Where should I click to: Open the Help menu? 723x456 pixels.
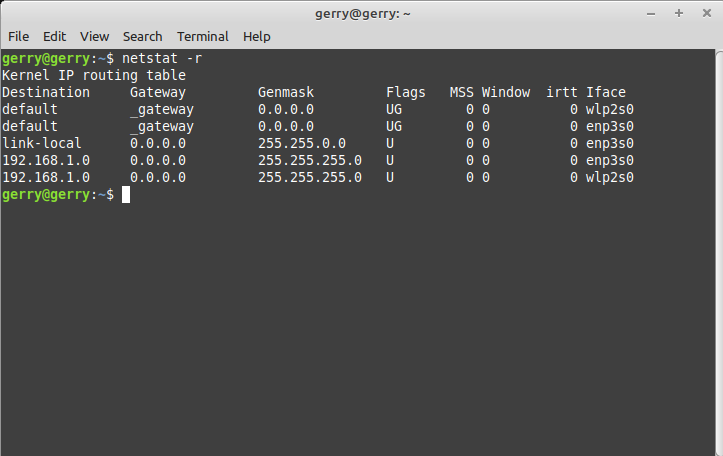[257, 36]
